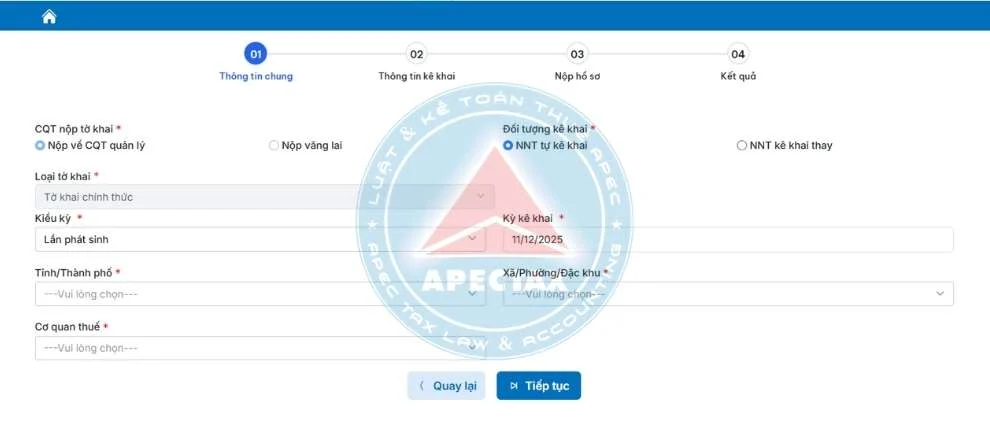Open Xã/Phường/Đặc khu dropdown
The height and width of the screenshot is (443, 990).
pyautogui.click(x=728, y=294)
